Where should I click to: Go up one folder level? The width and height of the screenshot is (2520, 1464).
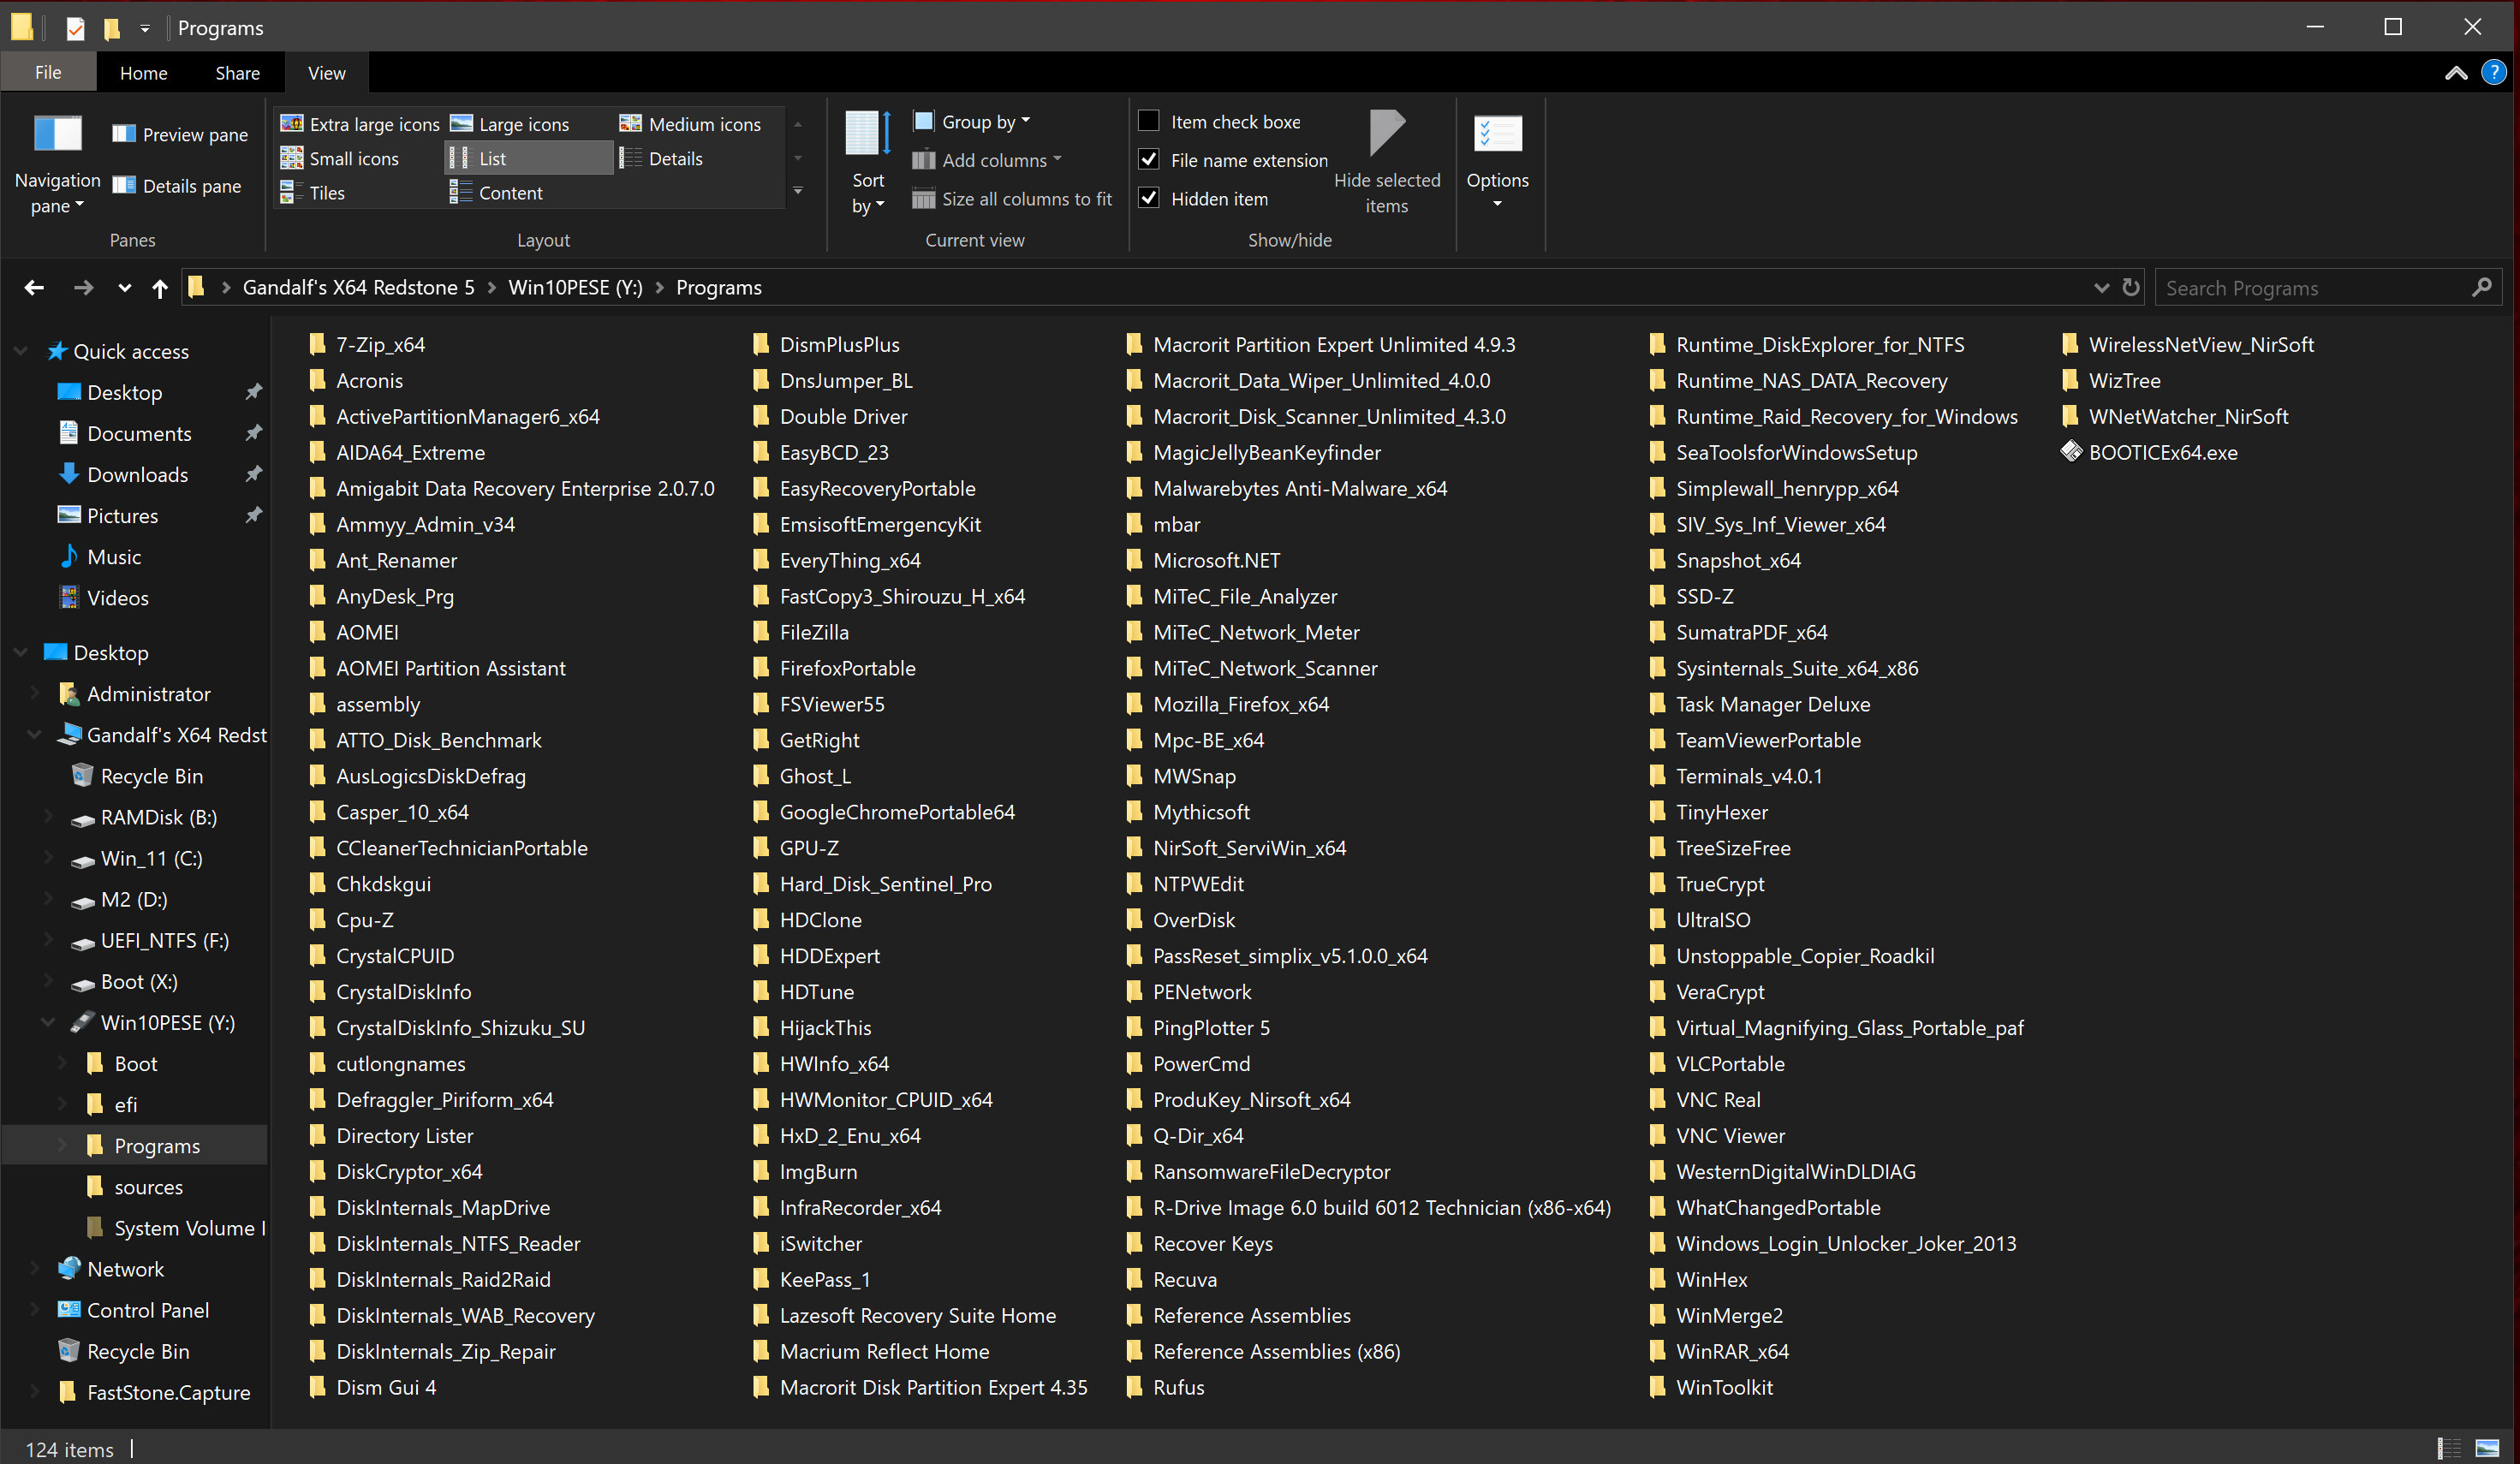(160, 288)
